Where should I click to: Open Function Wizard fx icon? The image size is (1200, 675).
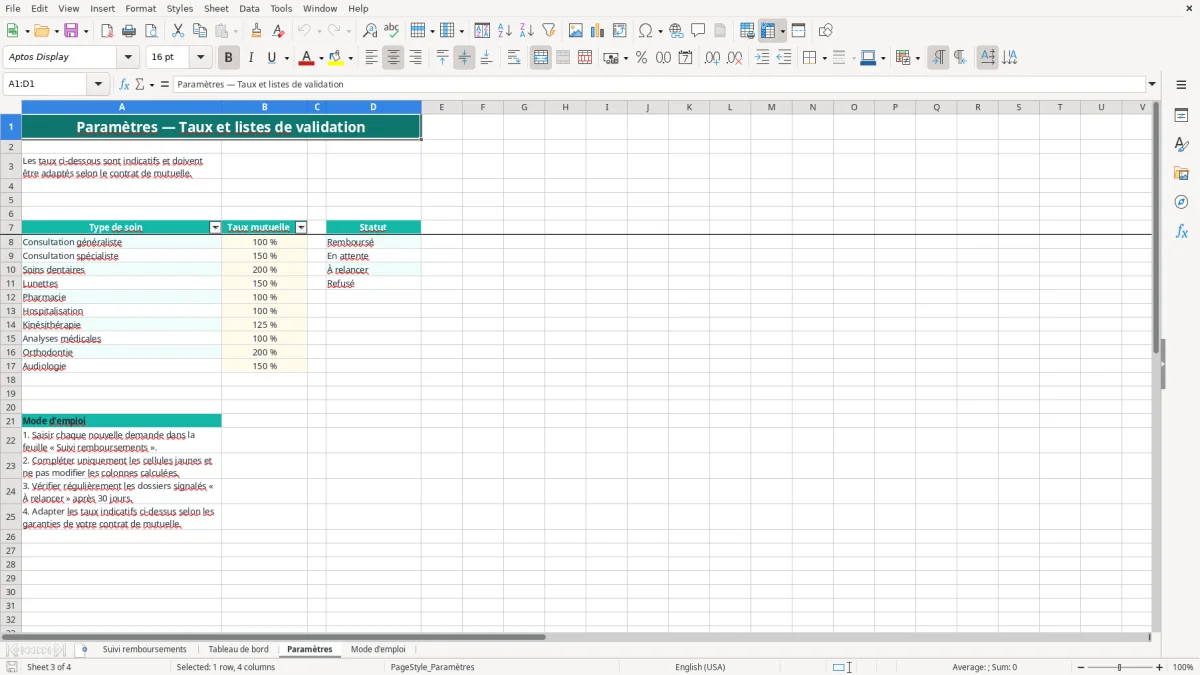pos(125,84)
